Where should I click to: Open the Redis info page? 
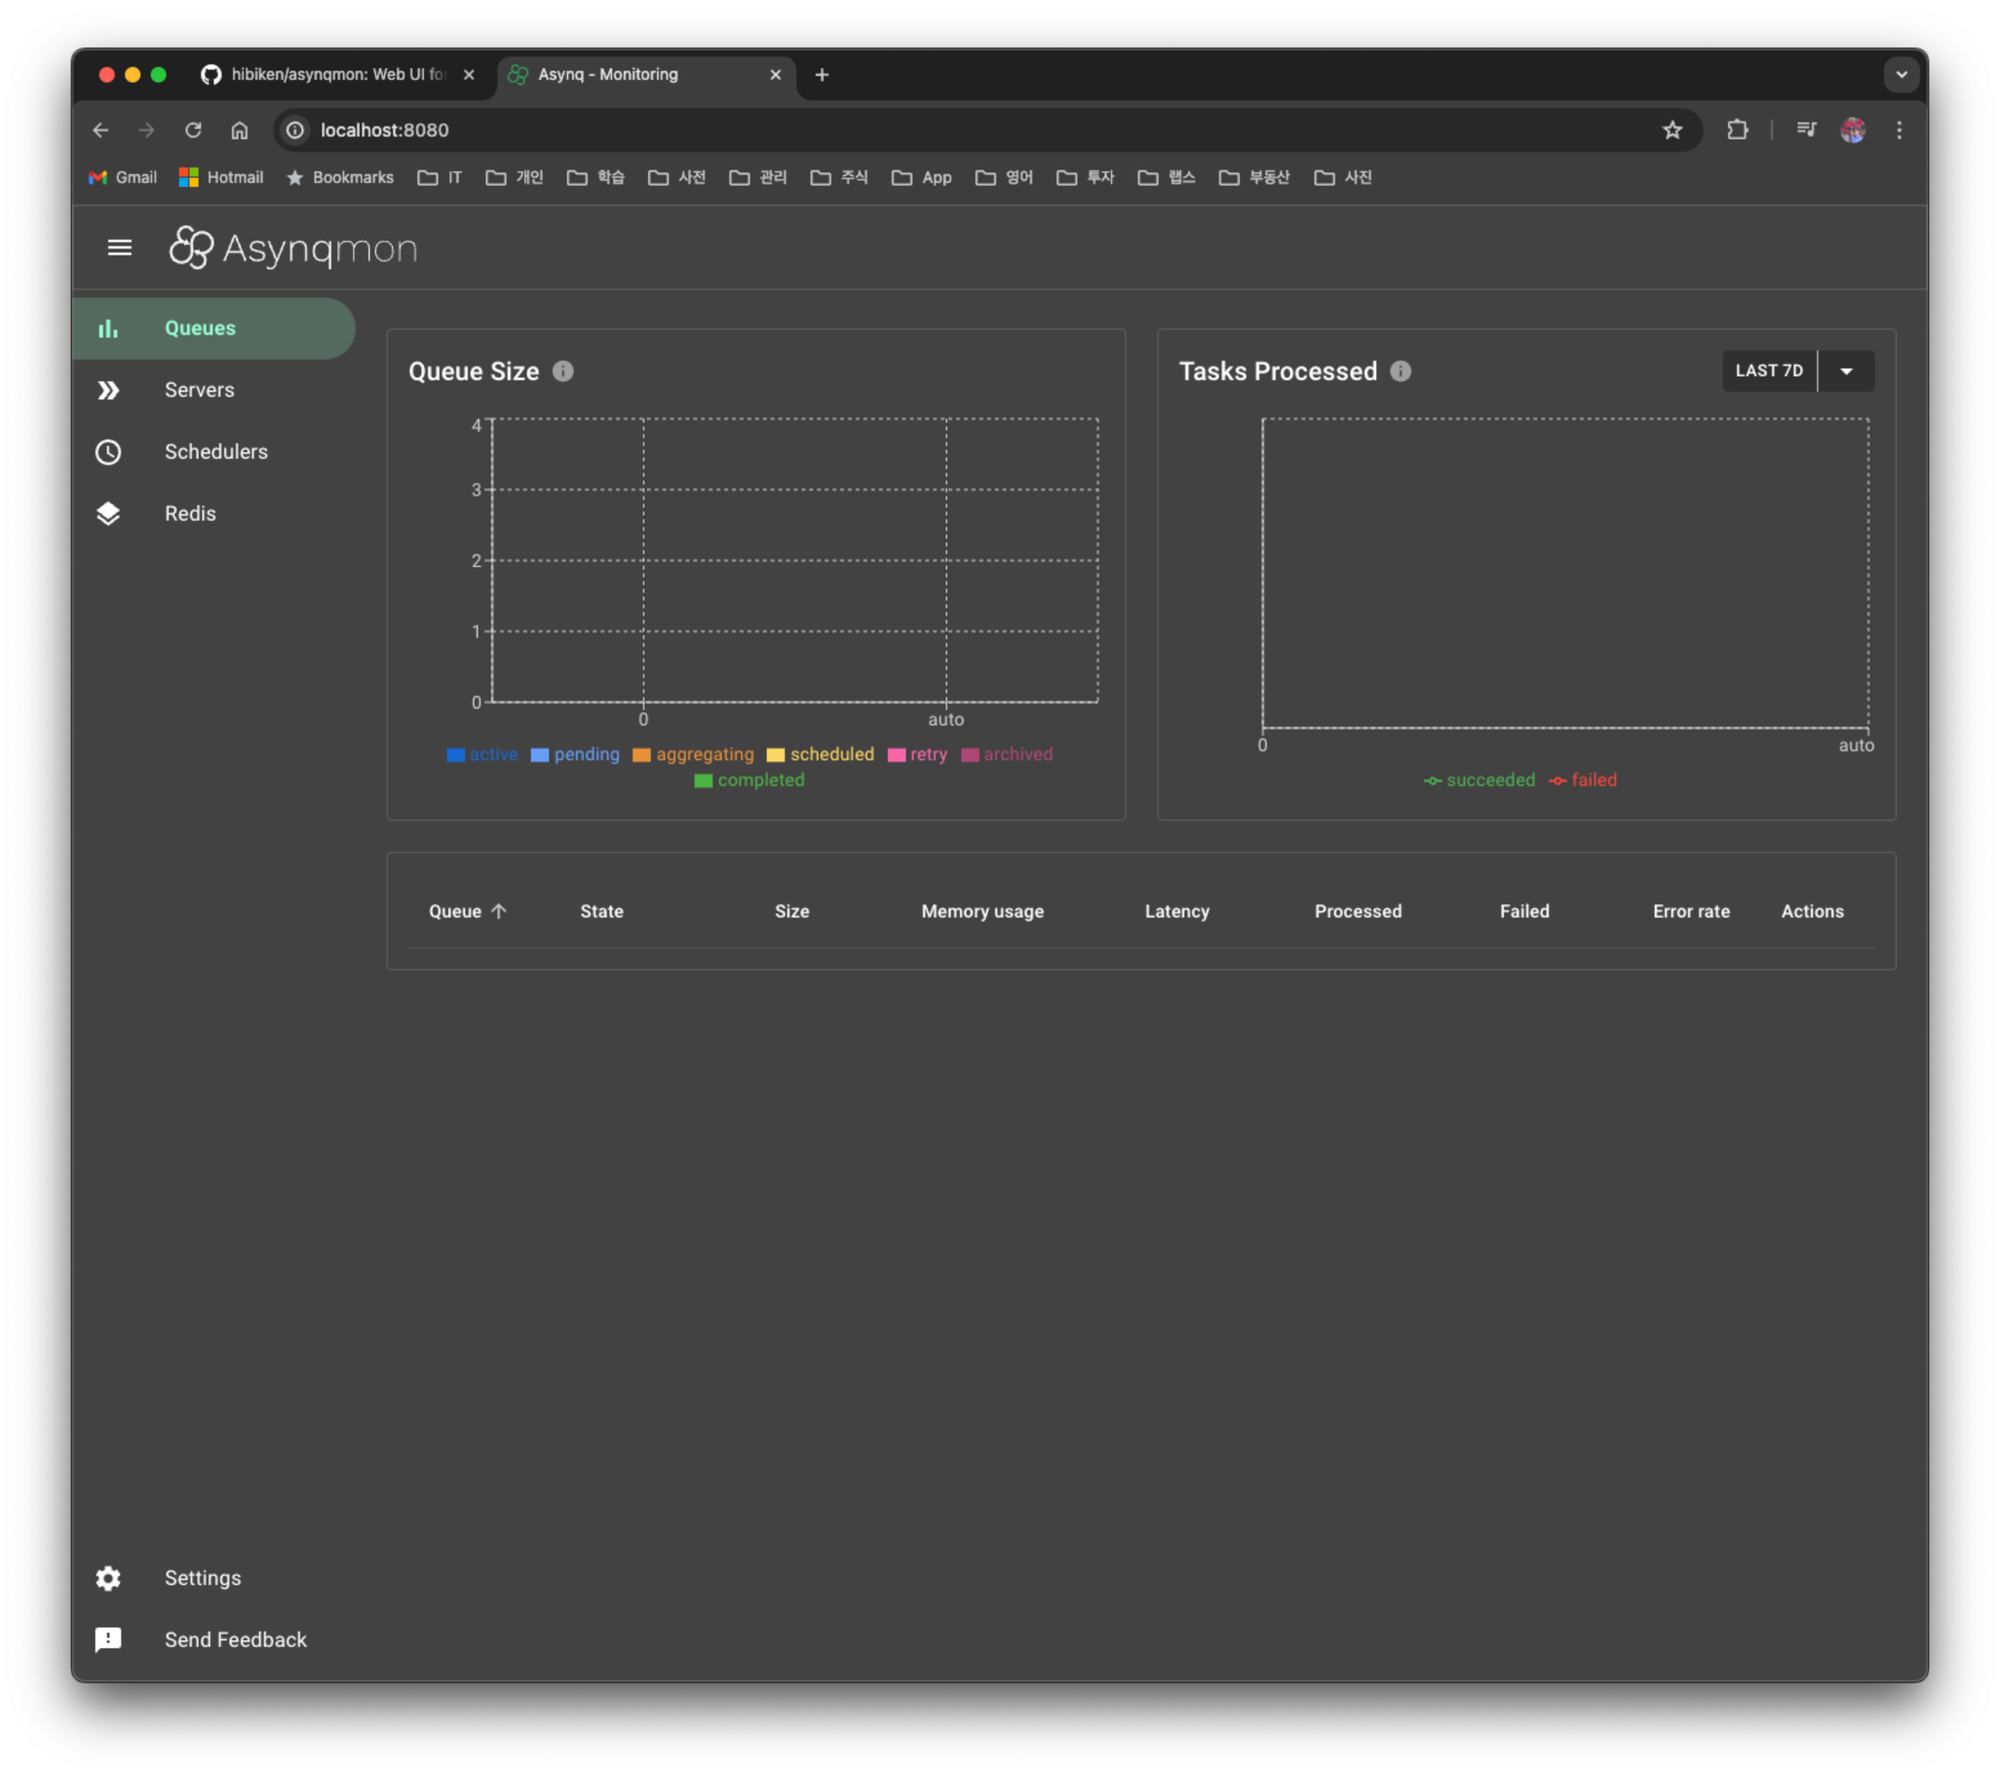(x=189, y=513)
